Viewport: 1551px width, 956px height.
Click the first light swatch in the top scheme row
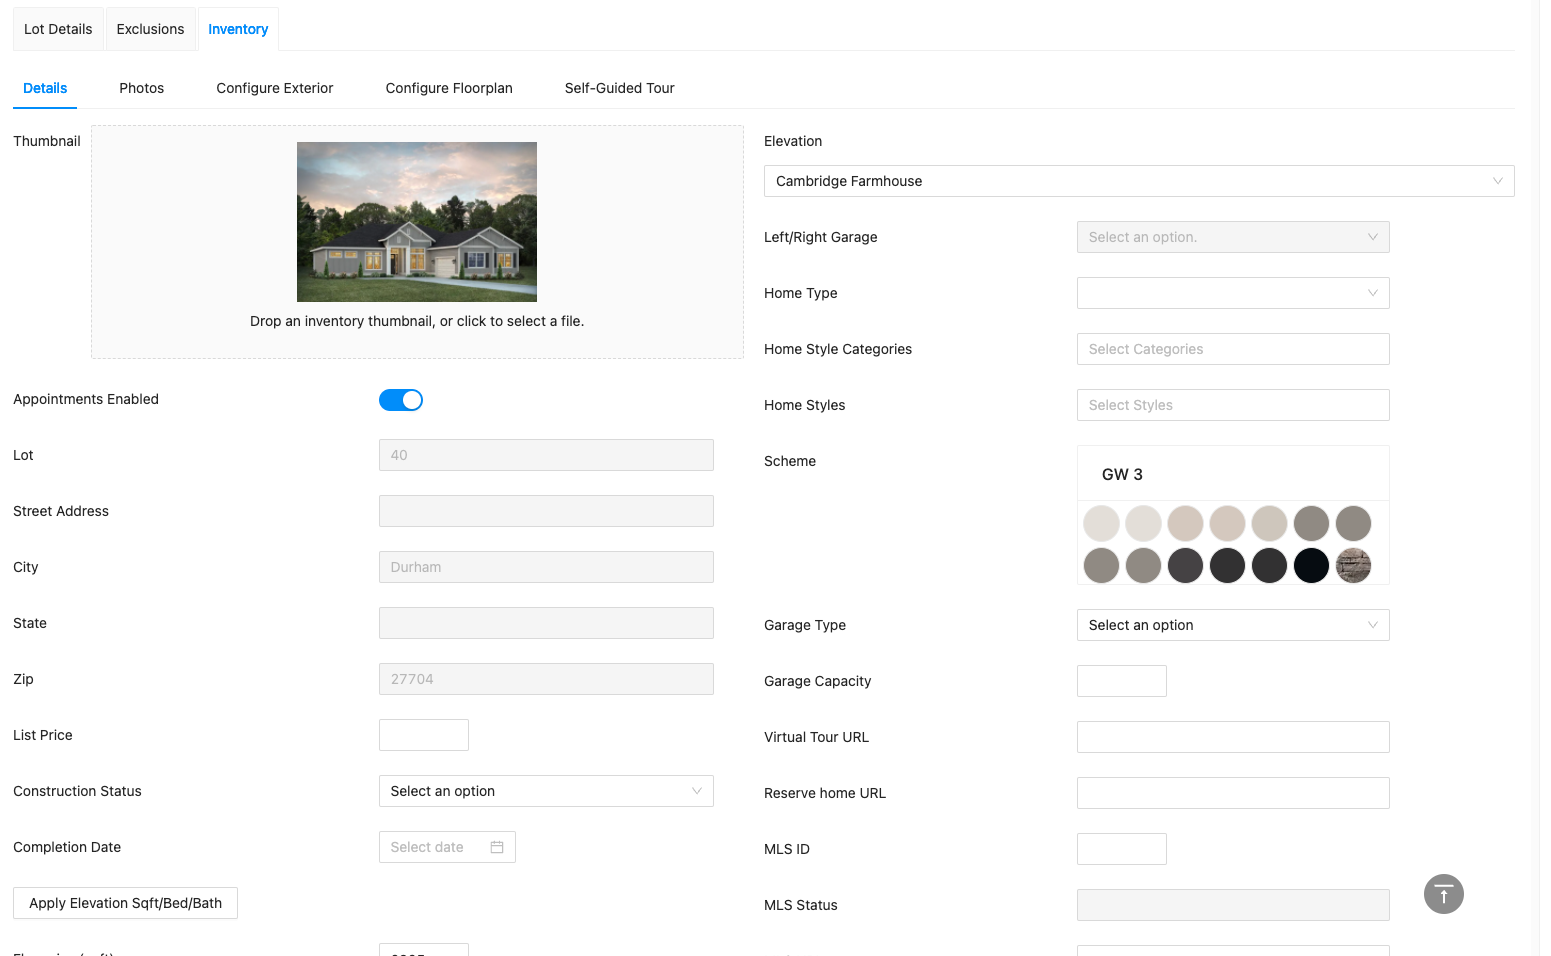tap(1101, 523)
